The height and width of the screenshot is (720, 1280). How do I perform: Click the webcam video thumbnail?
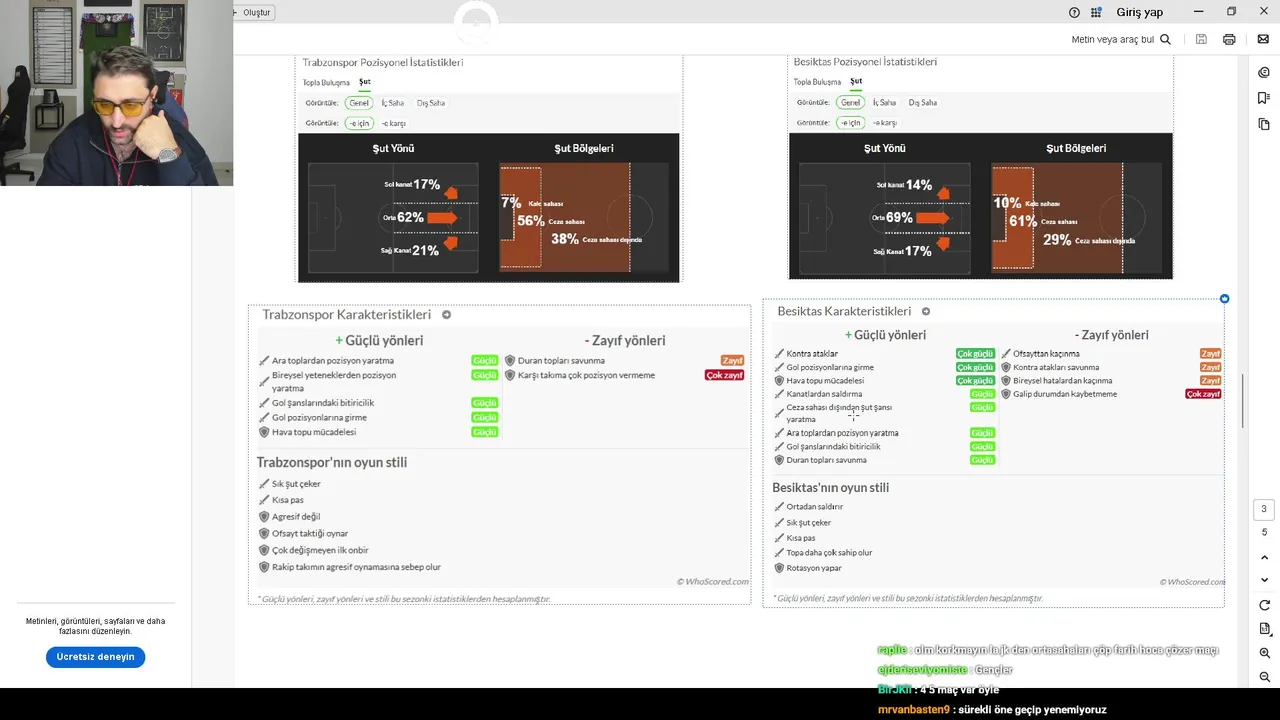tap(116, 93)
